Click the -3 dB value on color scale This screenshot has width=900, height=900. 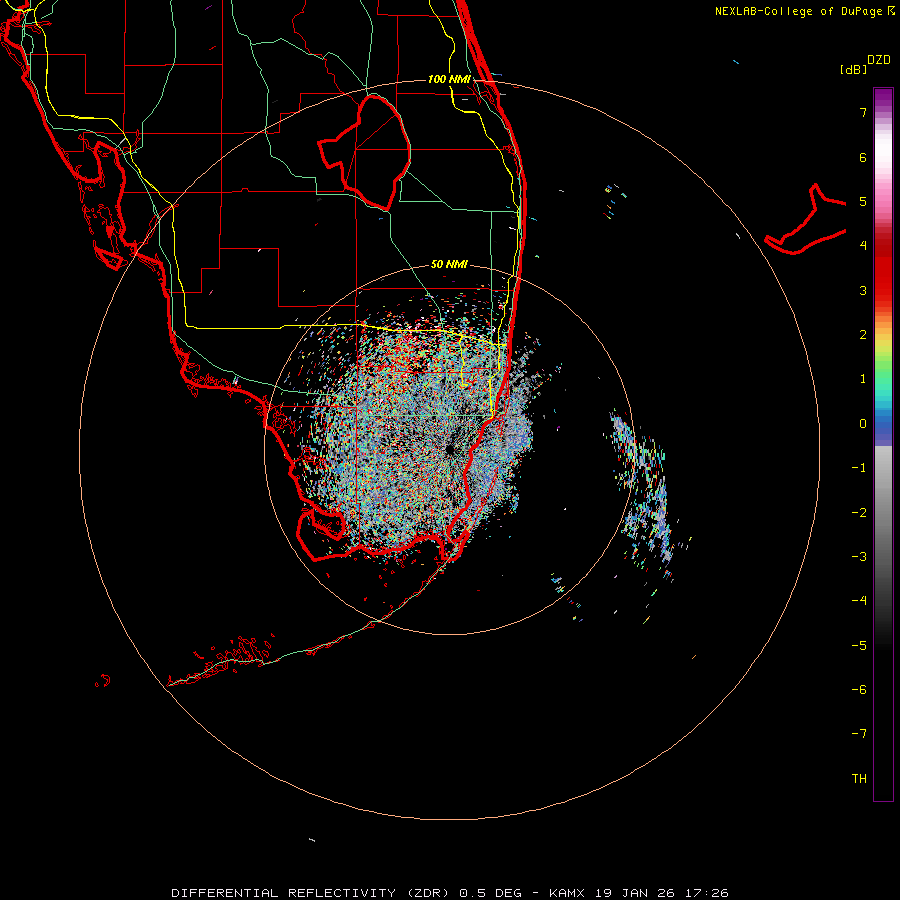(x=859, y=557)
